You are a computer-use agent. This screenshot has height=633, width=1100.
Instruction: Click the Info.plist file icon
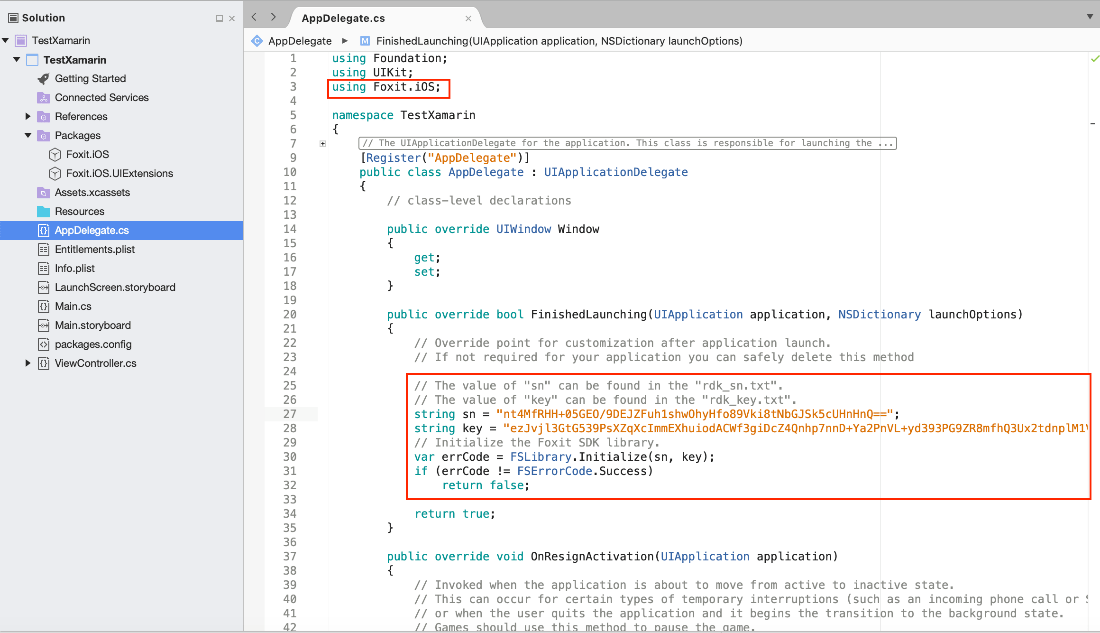[x=43, y=268]
